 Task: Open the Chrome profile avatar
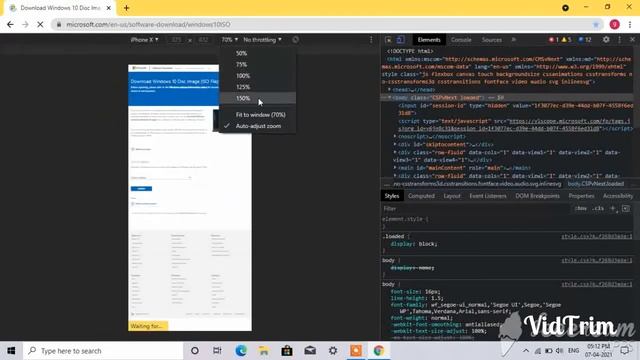614,24
